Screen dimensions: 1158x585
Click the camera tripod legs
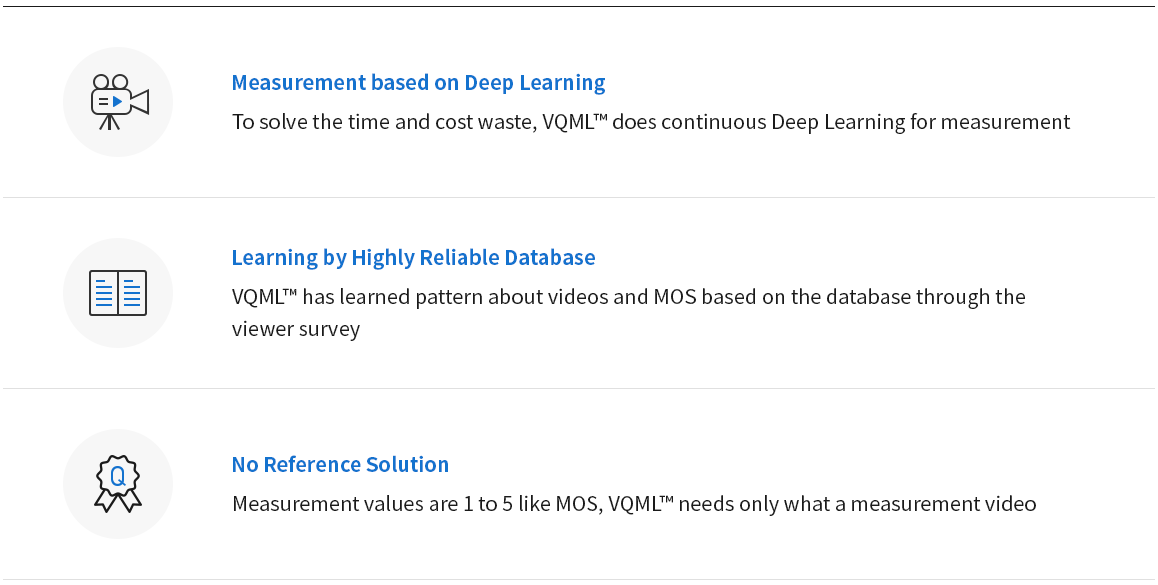109,123
